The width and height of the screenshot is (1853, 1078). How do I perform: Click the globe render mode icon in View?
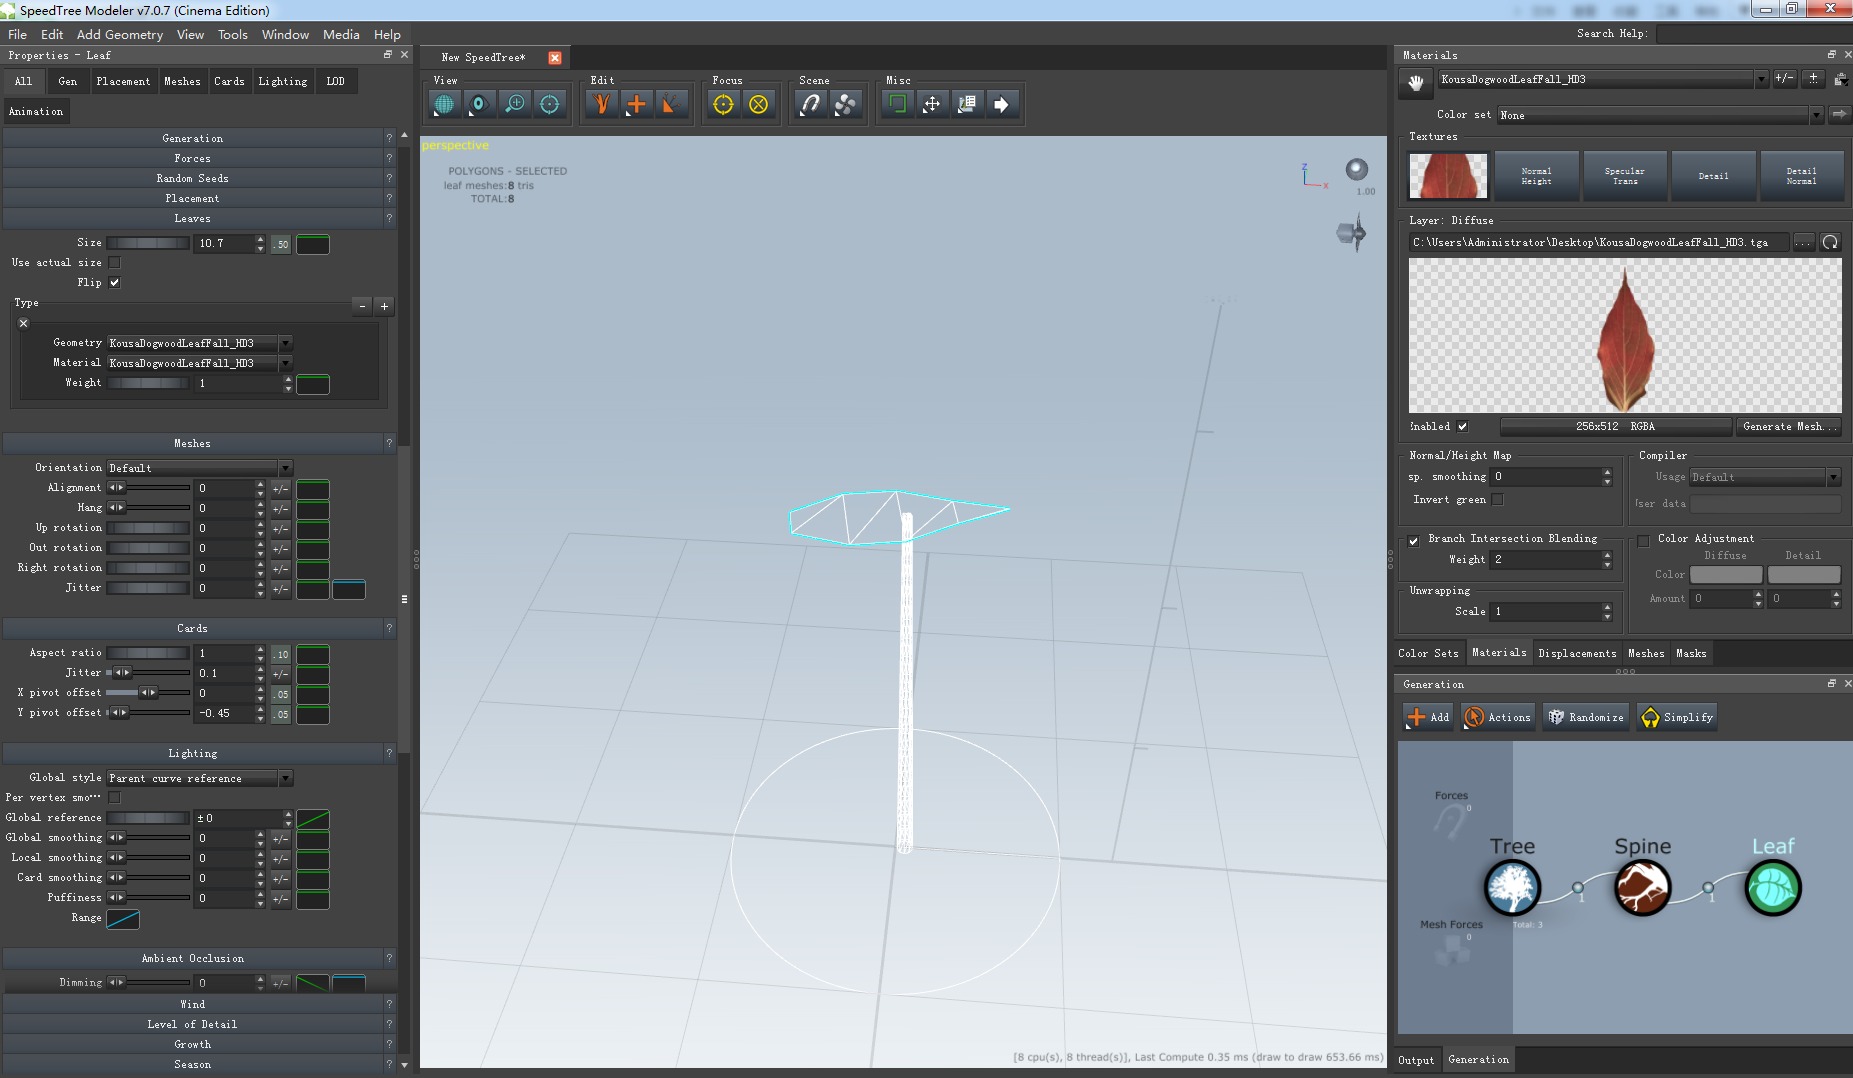click(444, 104)
